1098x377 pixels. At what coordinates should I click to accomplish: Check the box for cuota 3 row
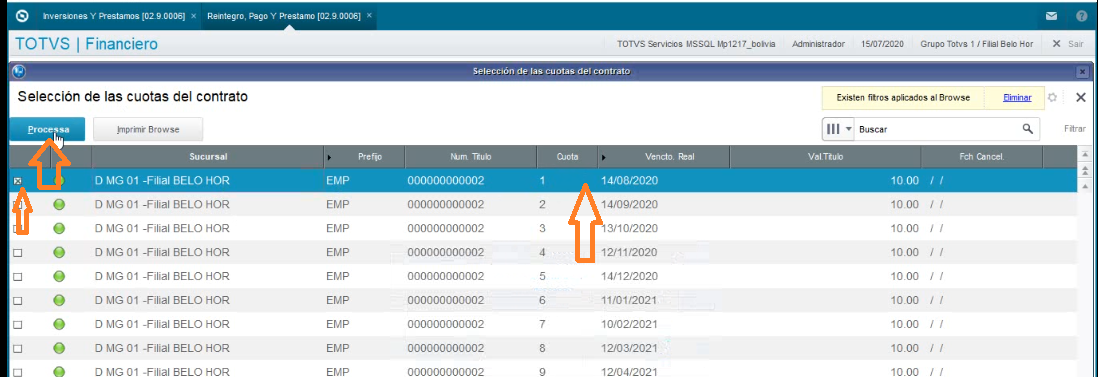coord(18,229)
